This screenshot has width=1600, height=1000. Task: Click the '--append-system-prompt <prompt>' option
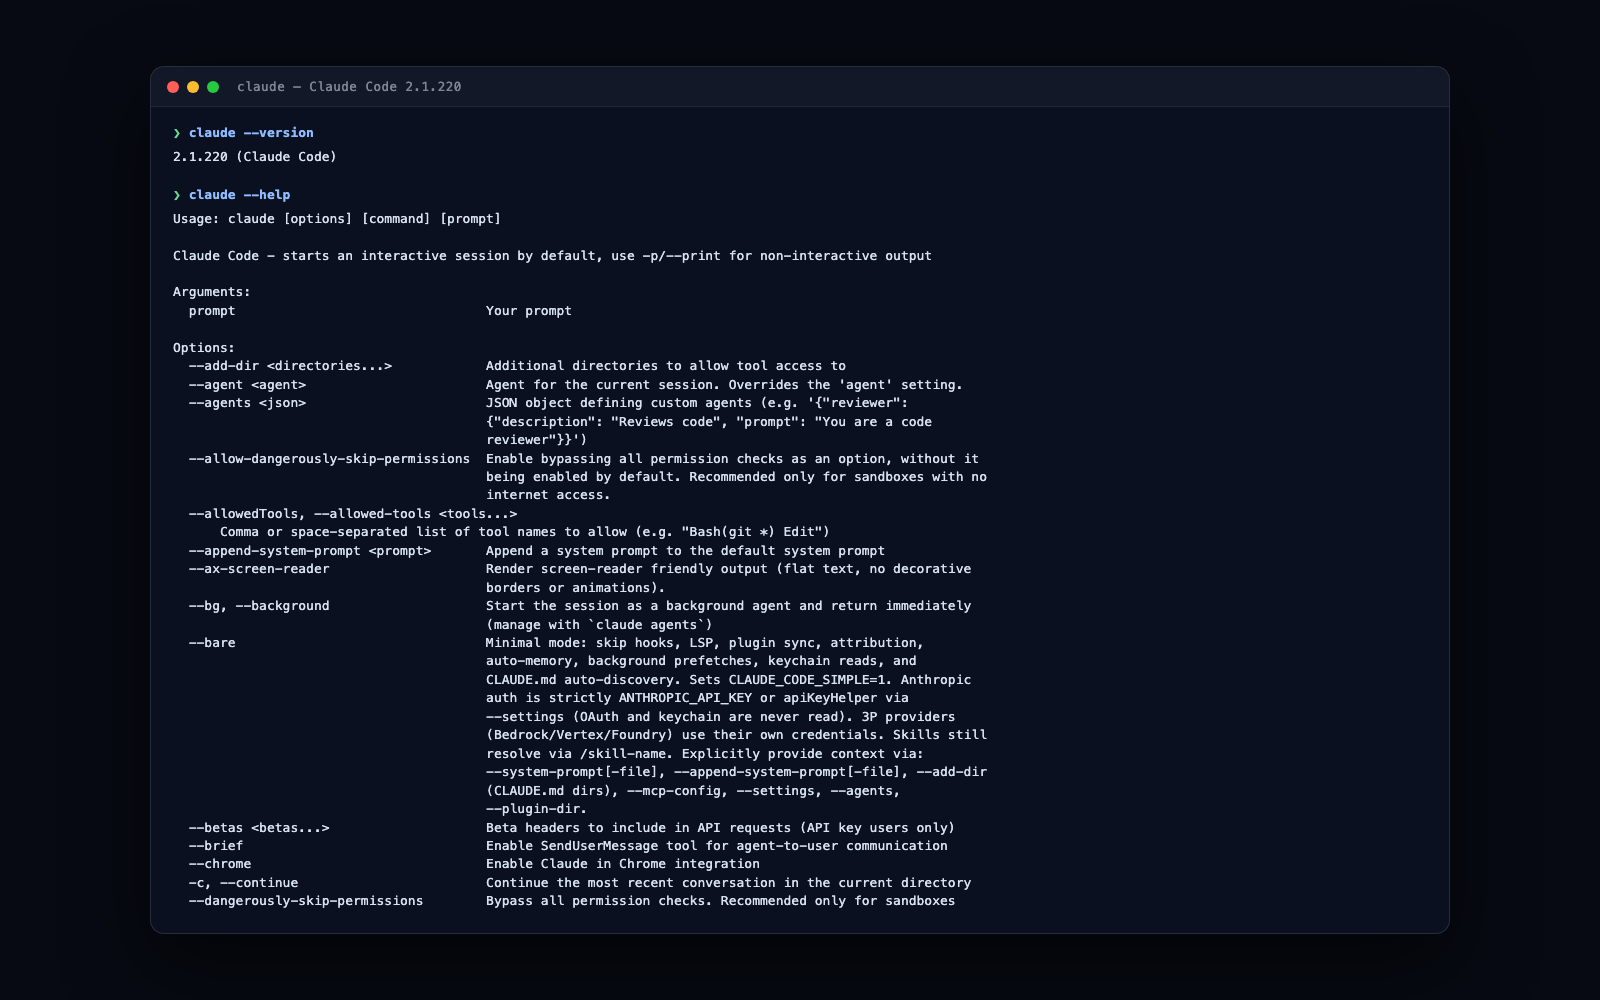(x=310, y=551)
